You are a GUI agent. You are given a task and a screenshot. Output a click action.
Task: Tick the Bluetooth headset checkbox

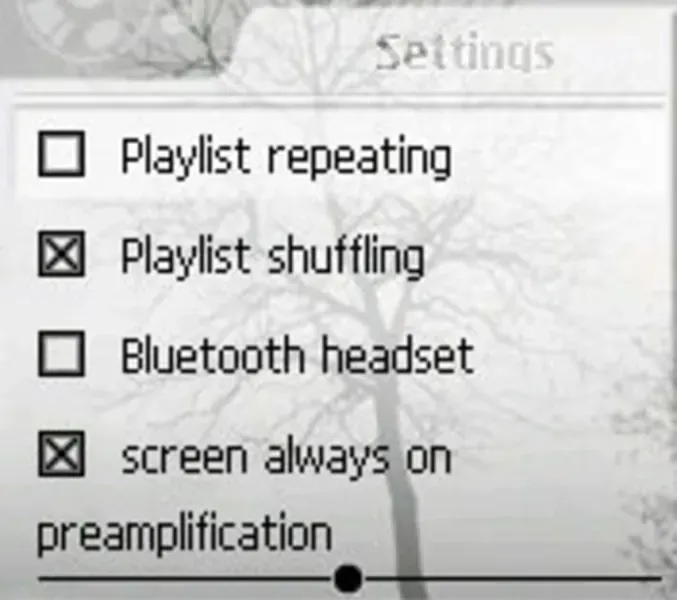click(x=61, y=354)
